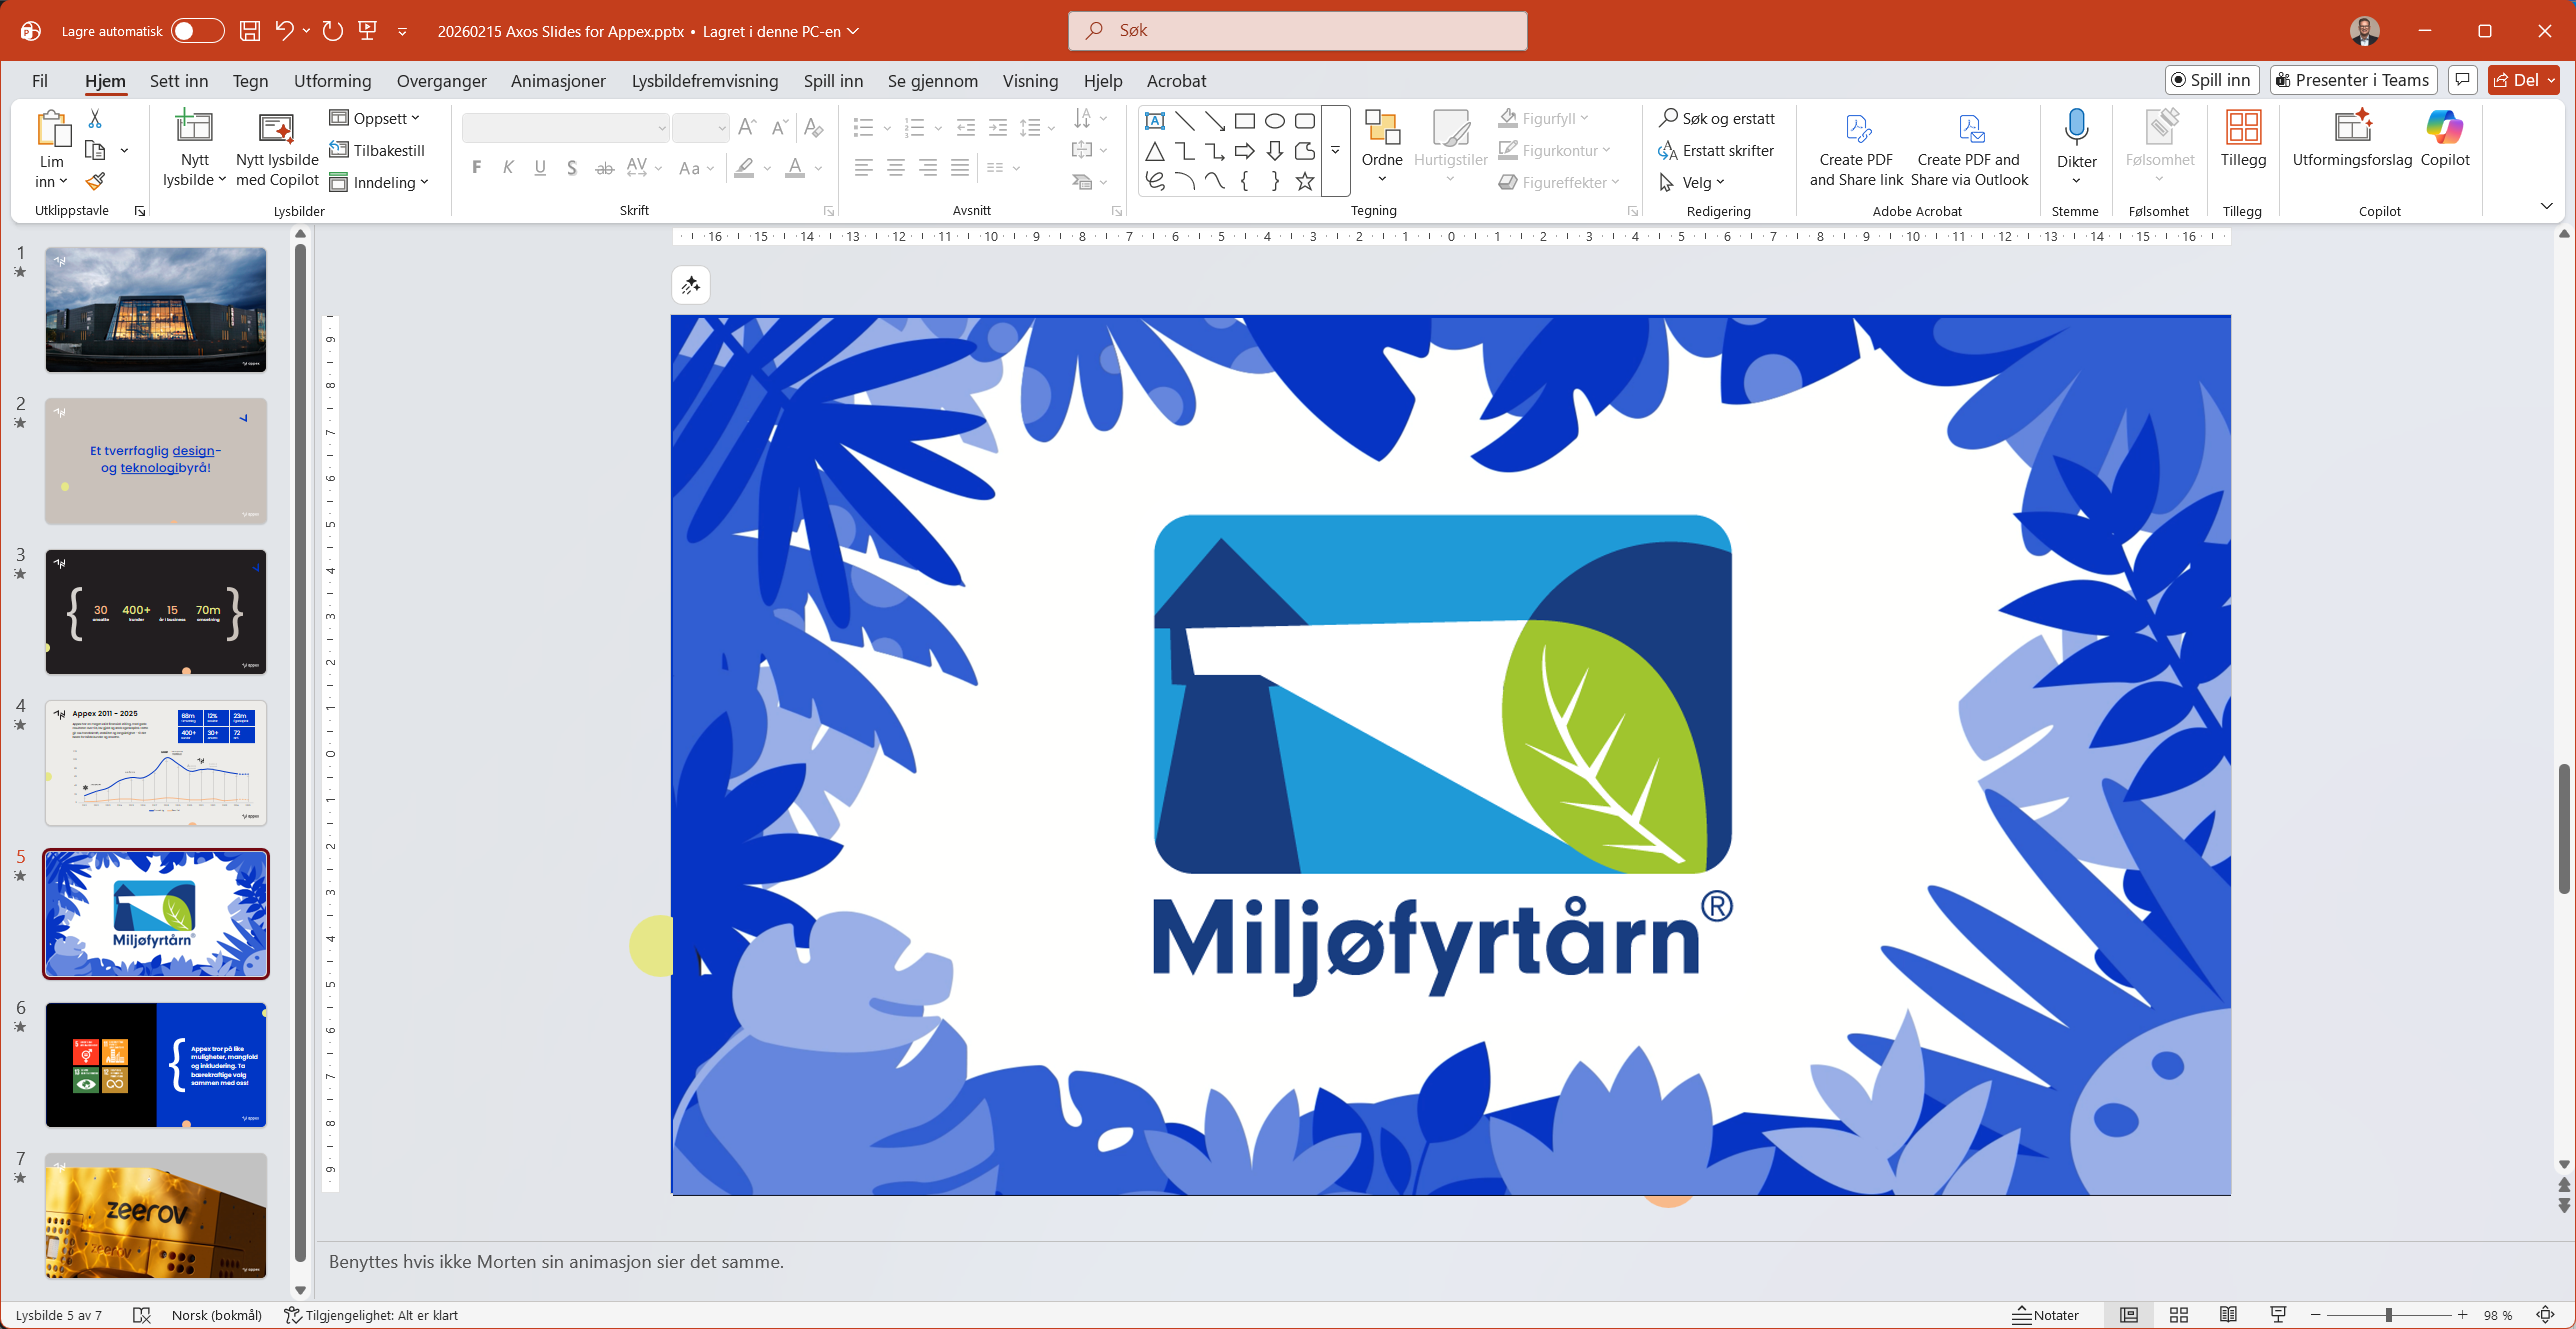Click the Tillegg add-ins icon
This screenshot has width=2576, height=1329.
coord(2242,128)
